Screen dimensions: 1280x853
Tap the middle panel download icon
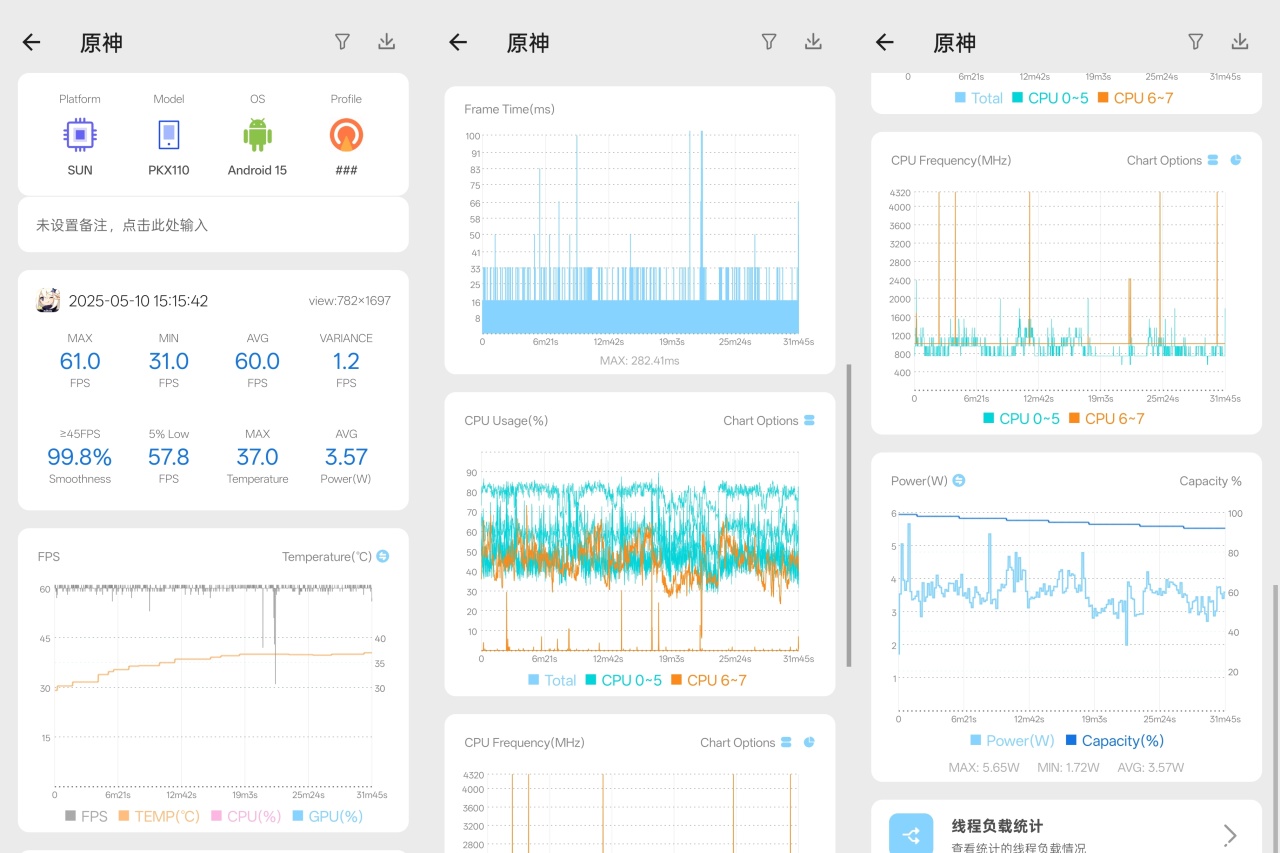(x=813, y=41)
